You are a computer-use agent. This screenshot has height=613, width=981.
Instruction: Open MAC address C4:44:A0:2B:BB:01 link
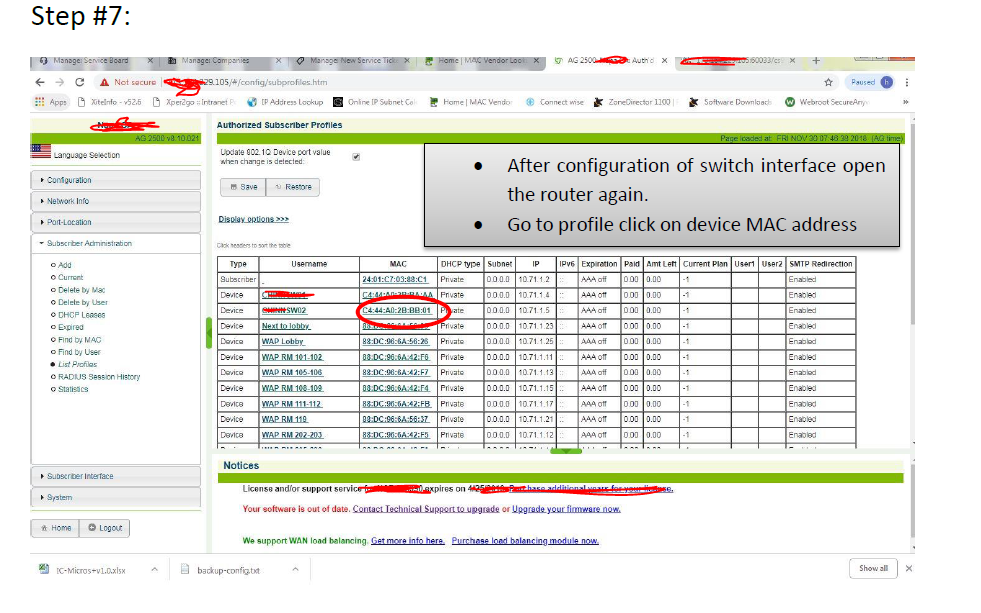pyautogui.click(x=396, y=311)
